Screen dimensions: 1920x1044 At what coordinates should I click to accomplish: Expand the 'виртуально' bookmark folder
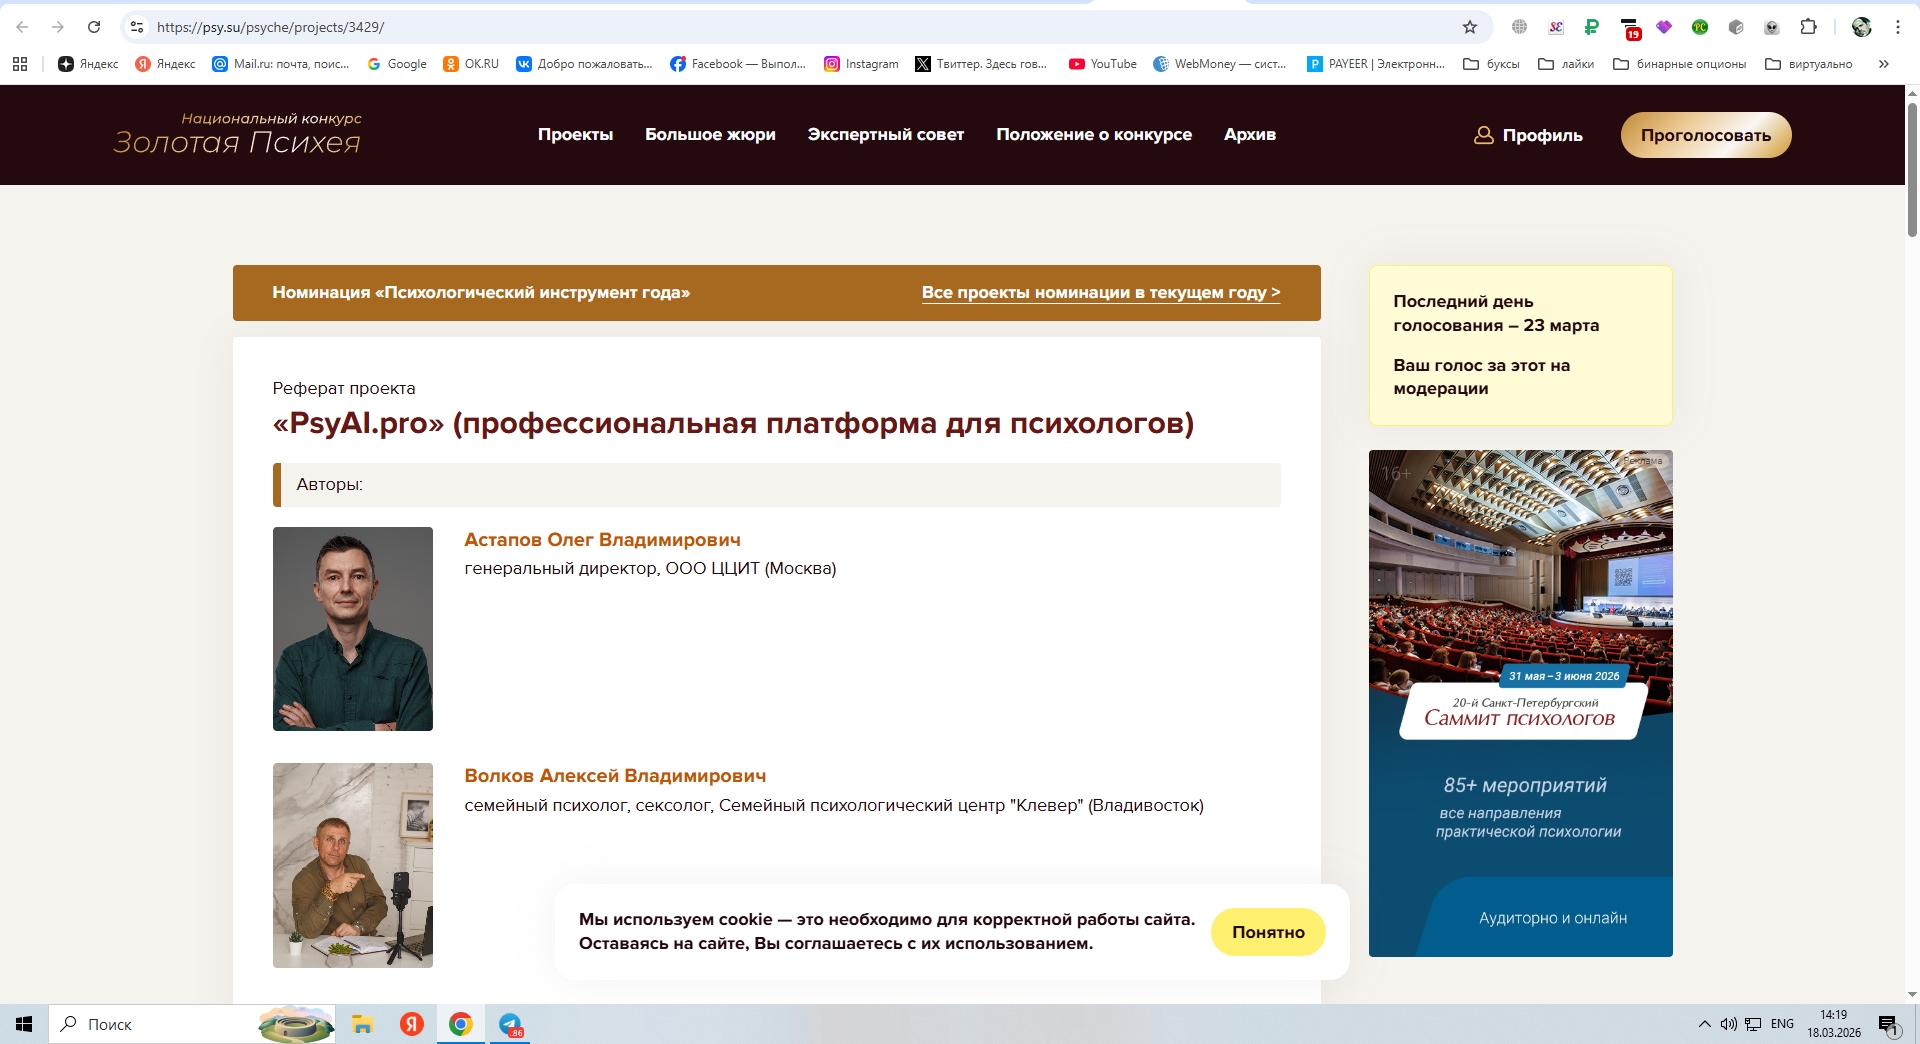point(1809,64)
